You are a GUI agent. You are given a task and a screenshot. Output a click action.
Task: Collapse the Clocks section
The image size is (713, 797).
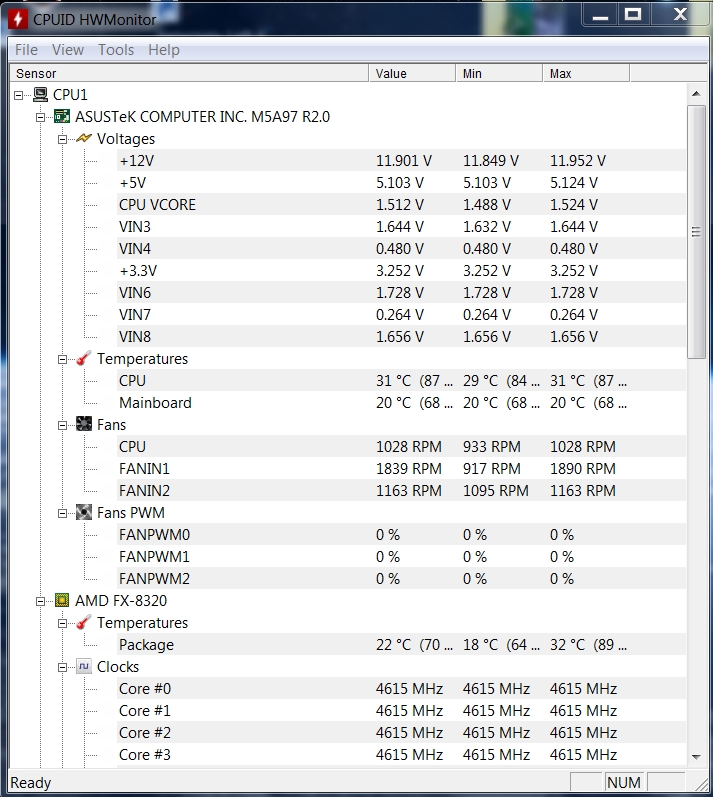(x=63, y=667)
